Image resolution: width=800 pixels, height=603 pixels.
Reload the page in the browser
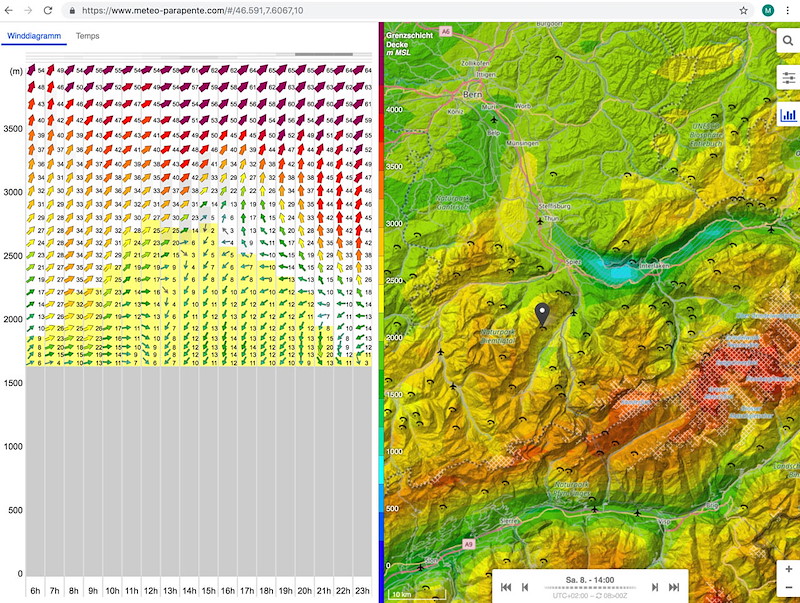pos(47,10)
